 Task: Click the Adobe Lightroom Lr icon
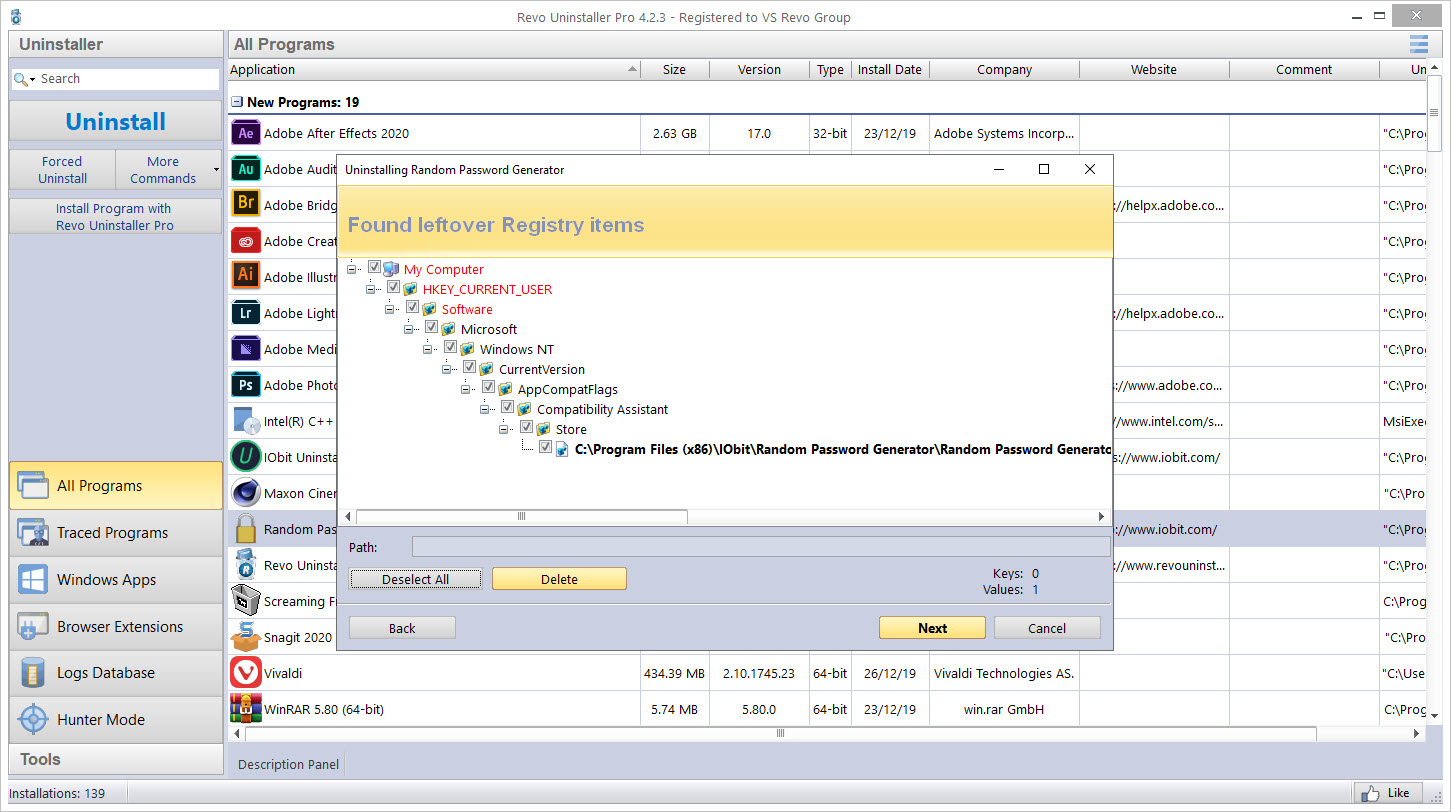246,313
